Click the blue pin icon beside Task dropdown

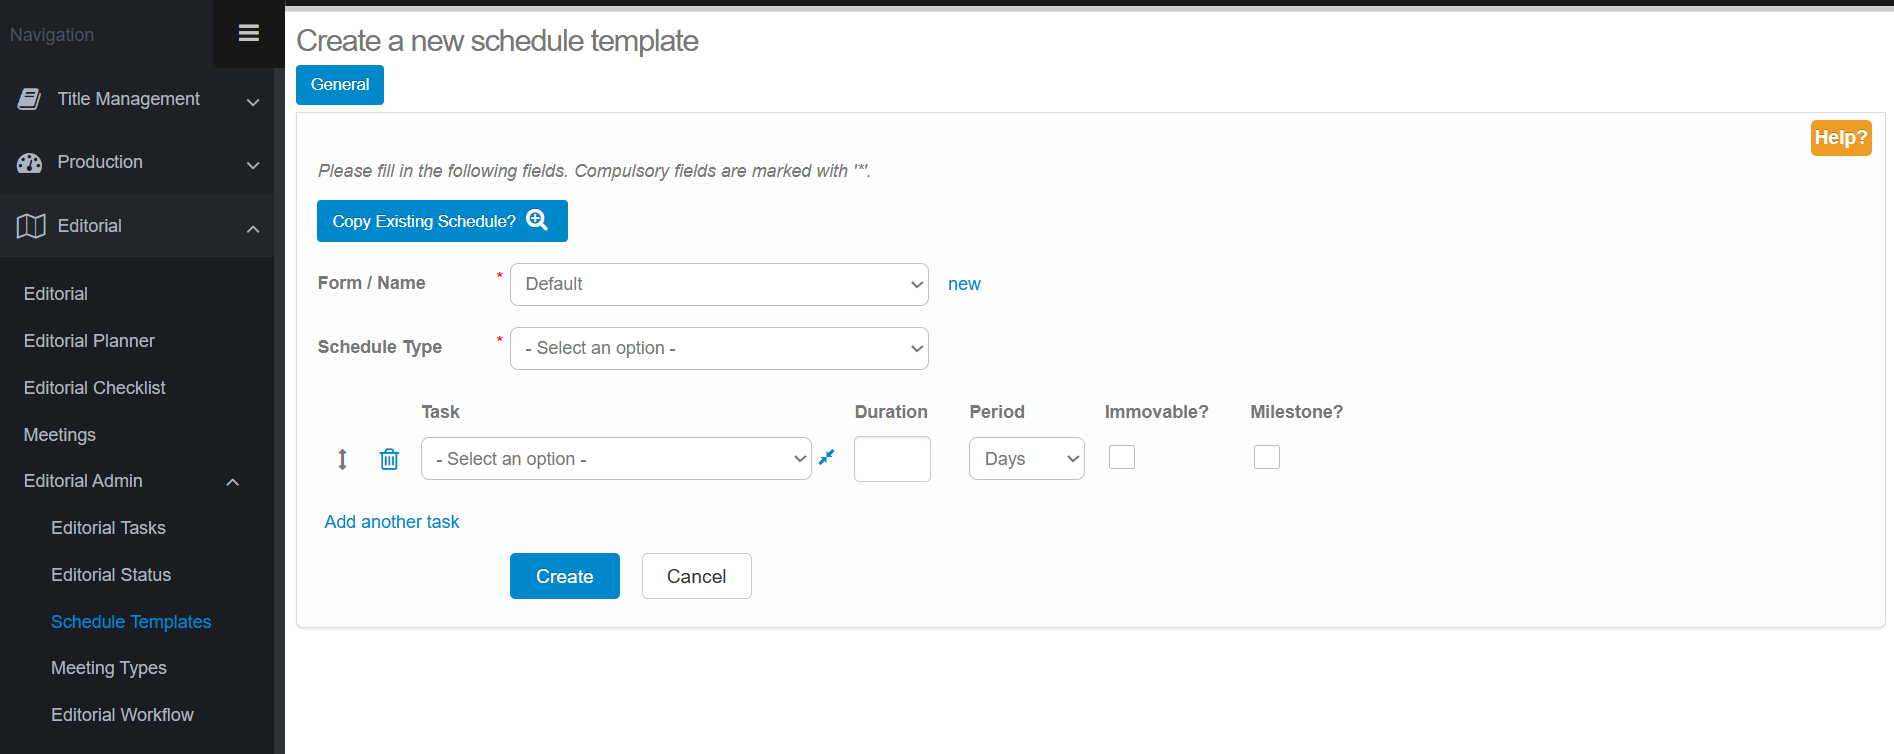coord(826,457)
